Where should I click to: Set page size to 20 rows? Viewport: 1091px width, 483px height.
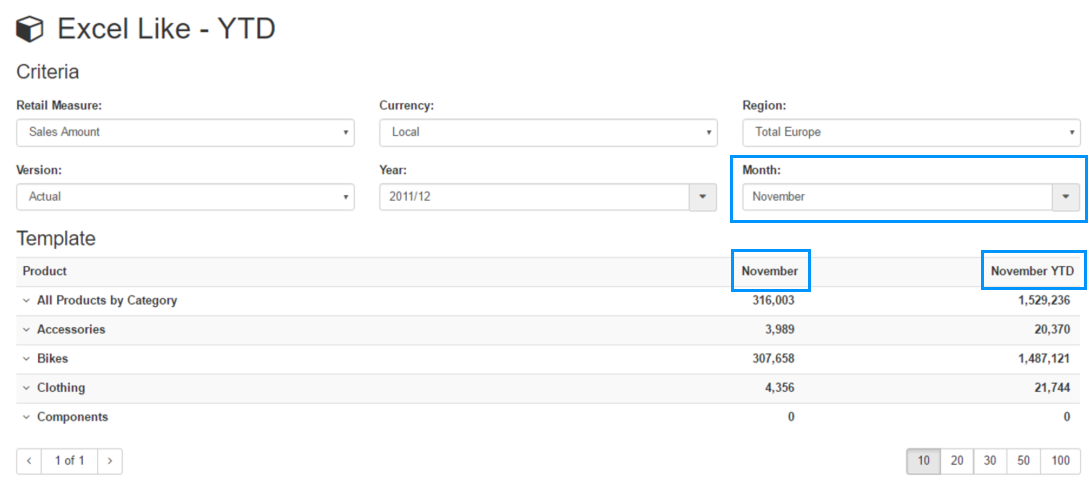click(x=957, y=461)
